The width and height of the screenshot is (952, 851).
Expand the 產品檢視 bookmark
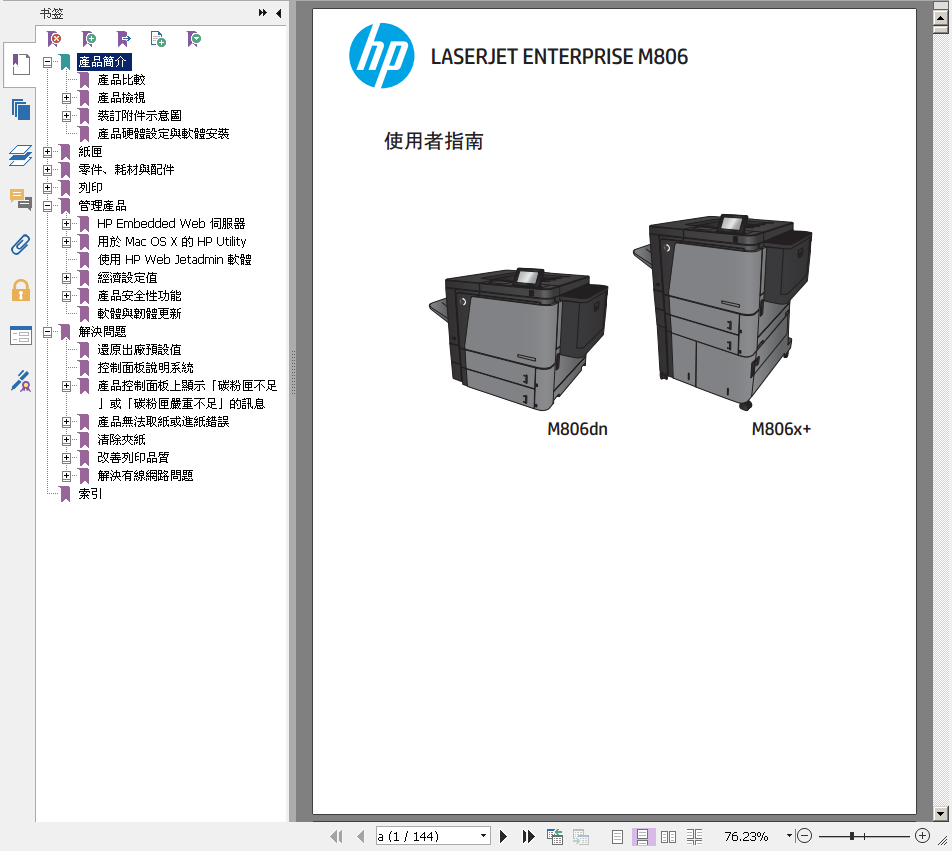click(67, 98)
